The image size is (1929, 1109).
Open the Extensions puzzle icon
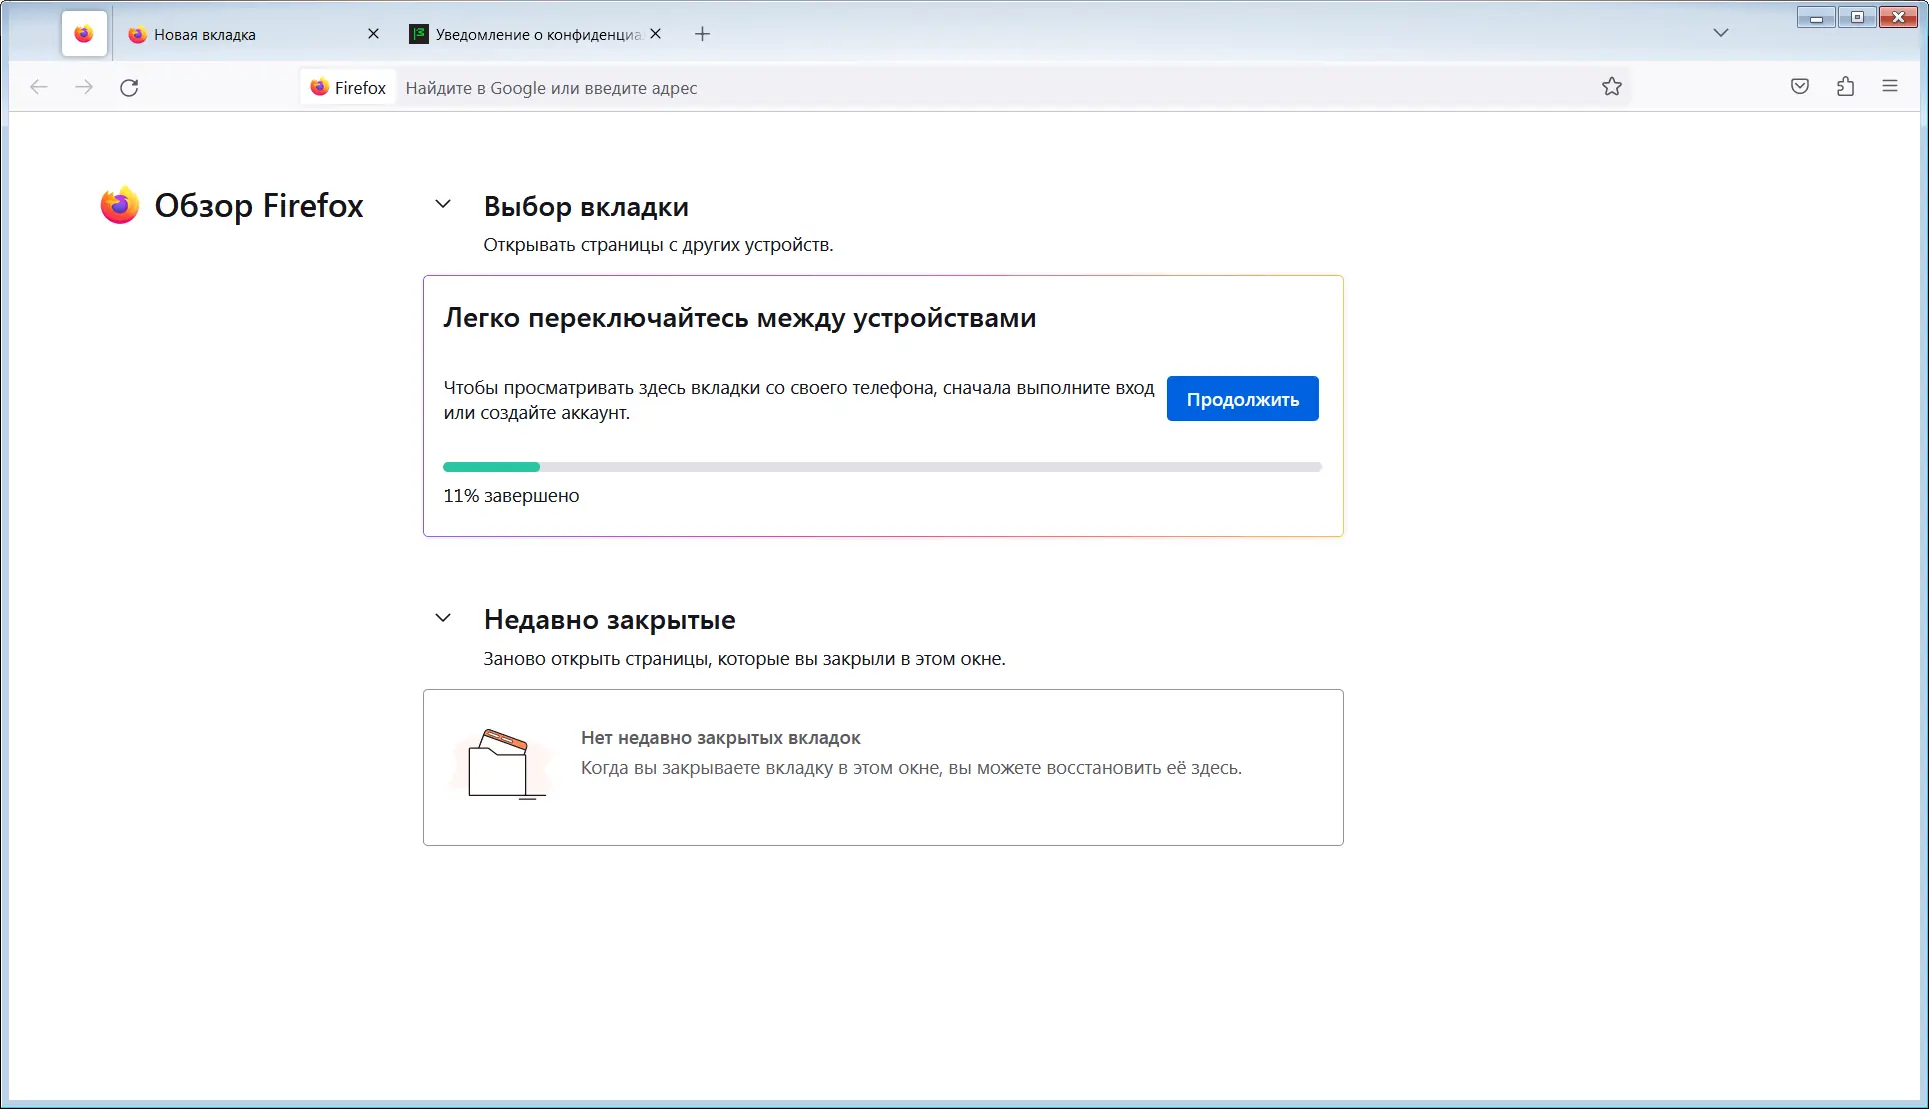[1845, 87]
